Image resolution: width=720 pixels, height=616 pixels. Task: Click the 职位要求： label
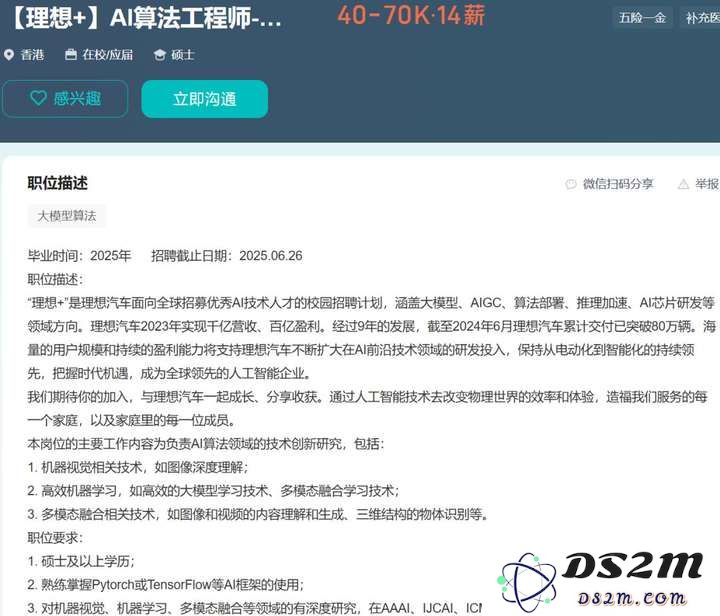[x=55, y=538]
